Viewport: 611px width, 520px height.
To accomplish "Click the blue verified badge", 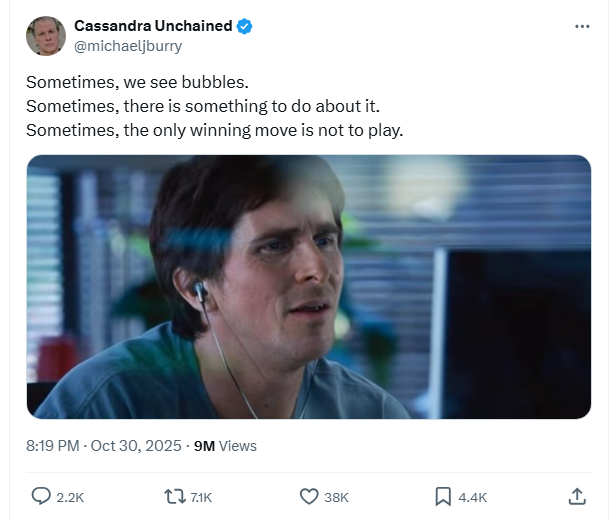I will tap(244, 26).
